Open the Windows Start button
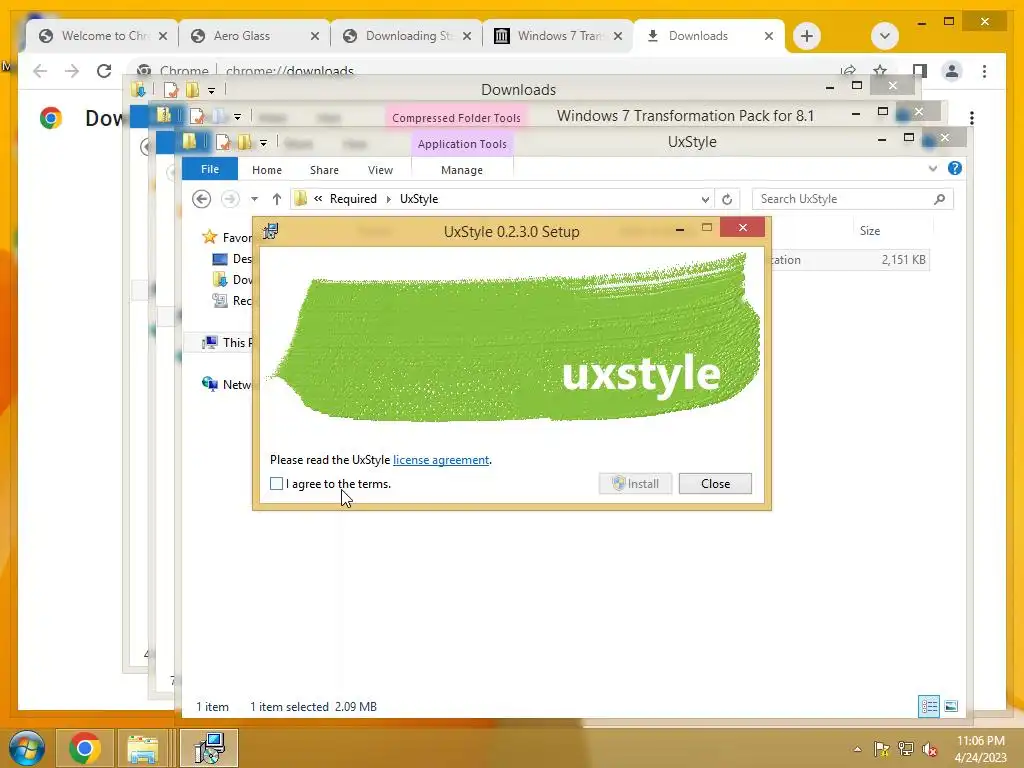1024x768 pixels. (27, 748)
